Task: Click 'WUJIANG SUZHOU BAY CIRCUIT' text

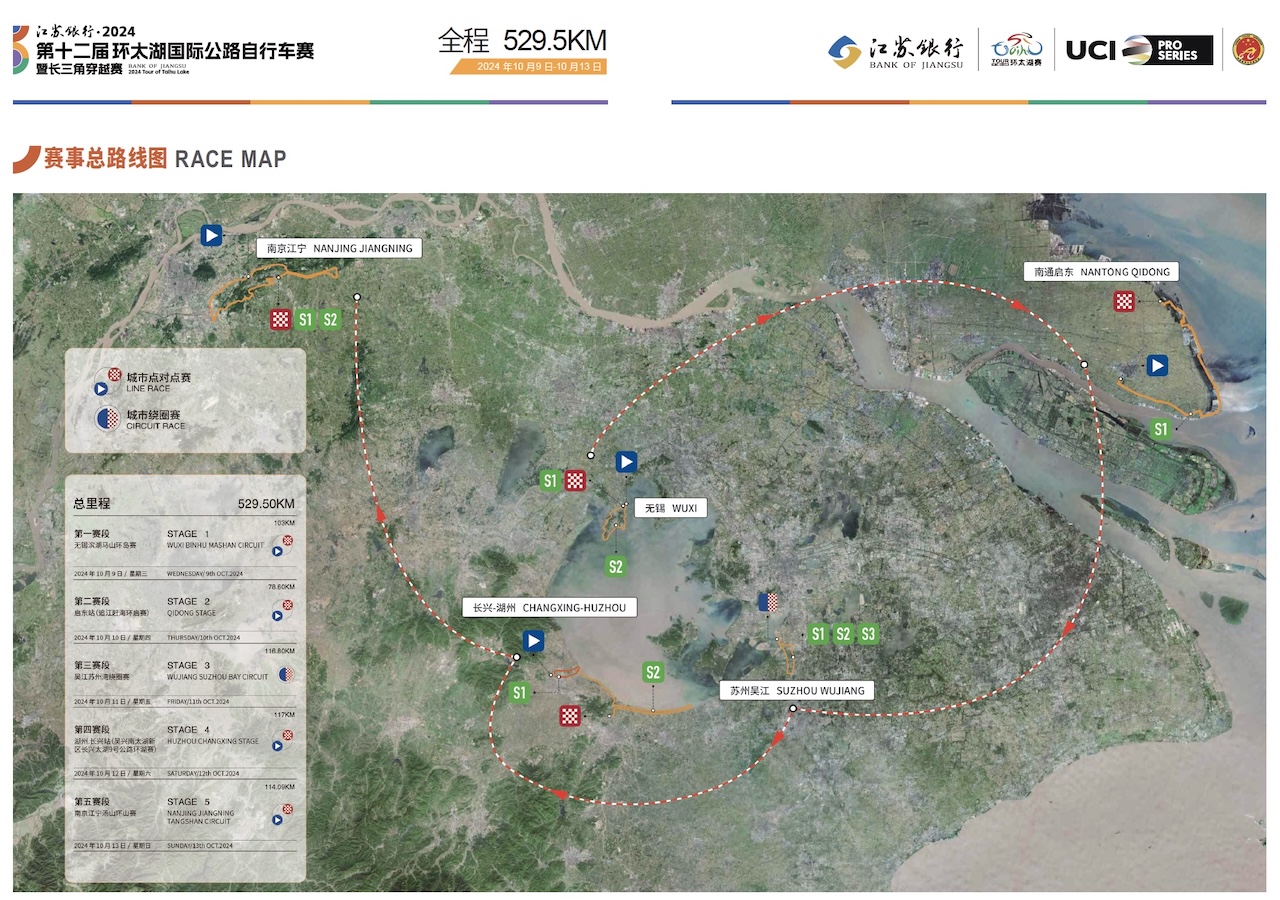Action: pos(217,677)
